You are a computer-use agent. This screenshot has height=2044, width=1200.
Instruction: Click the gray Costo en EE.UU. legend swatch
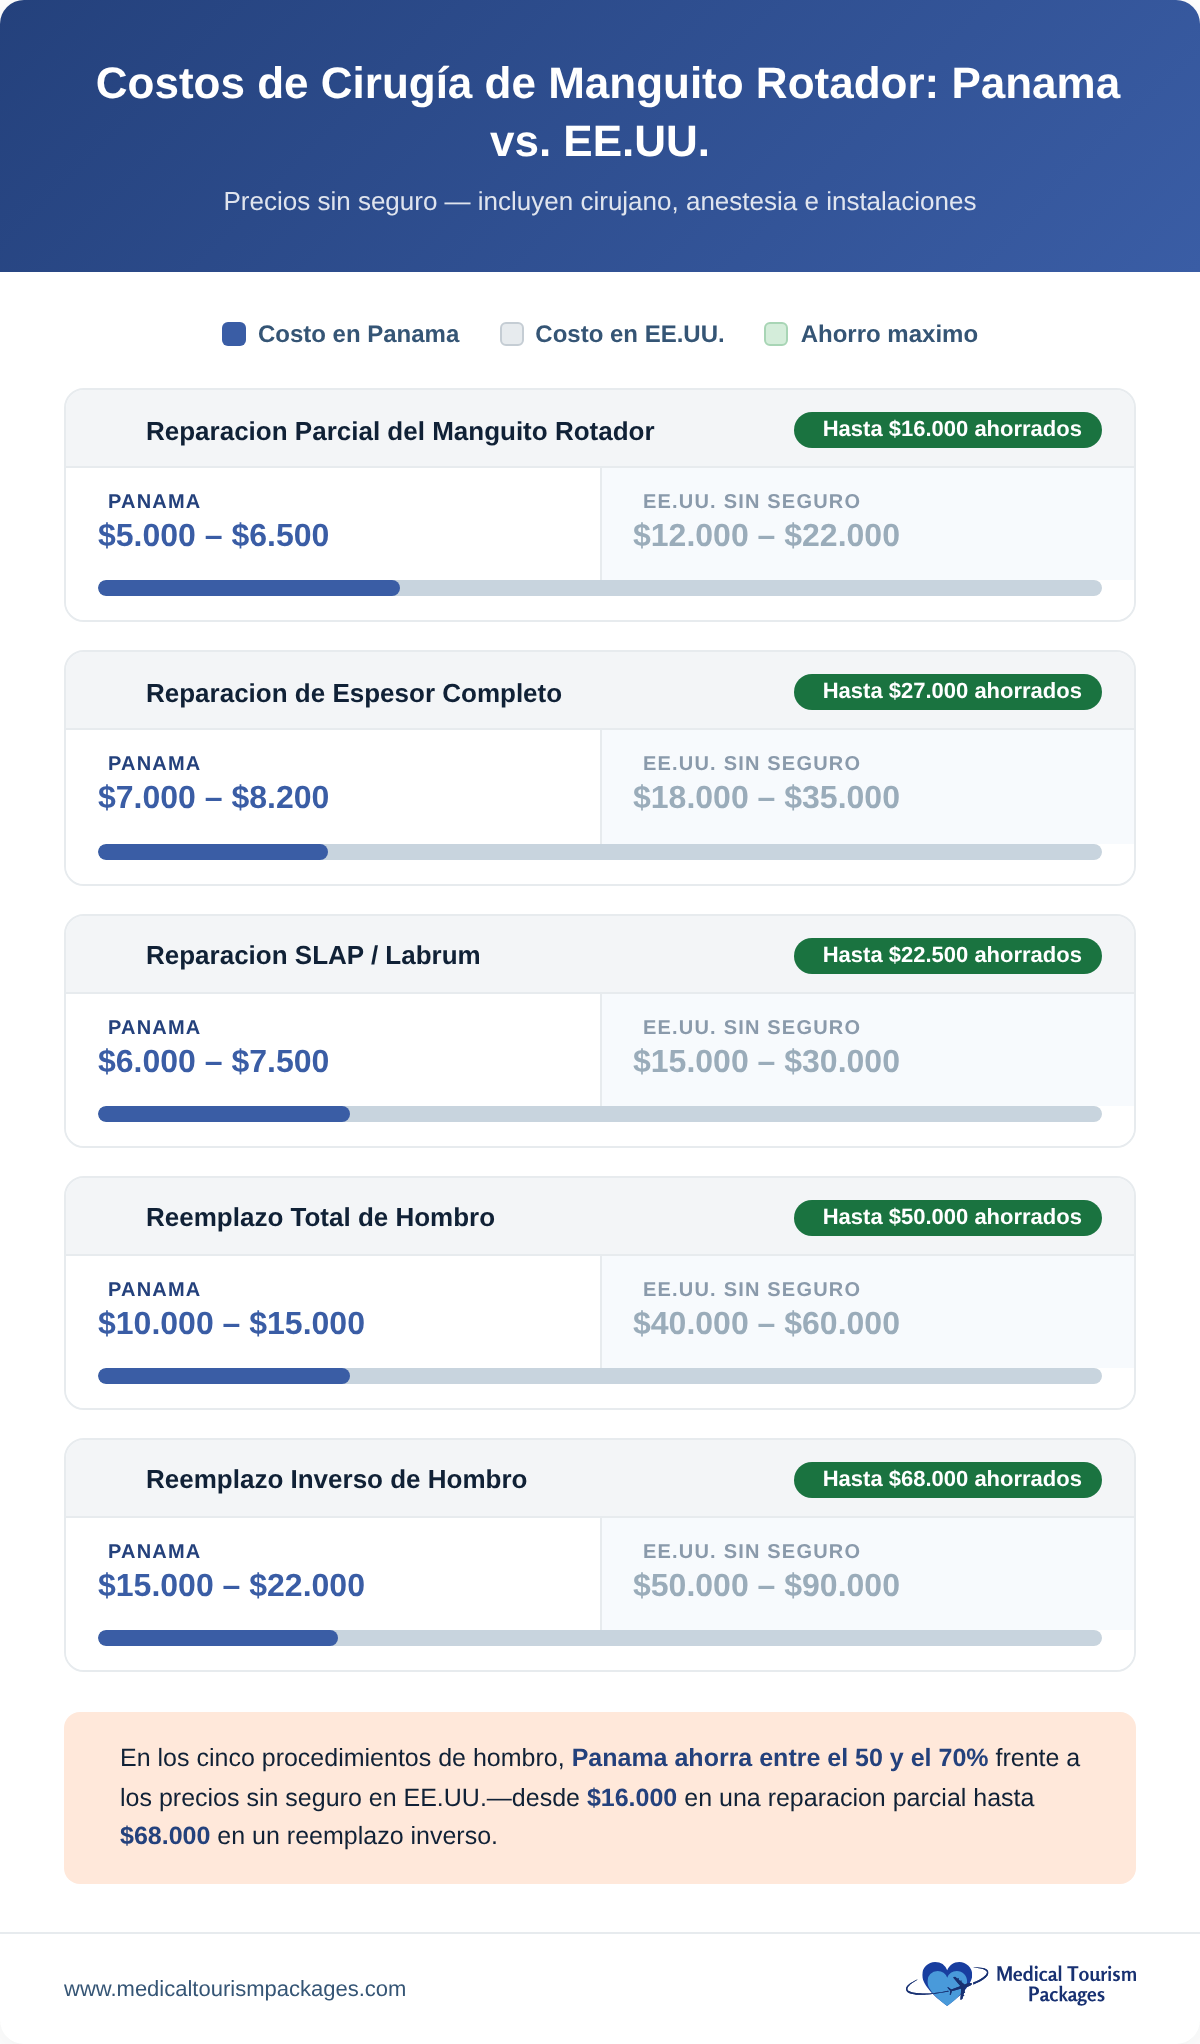click(512, 334)
